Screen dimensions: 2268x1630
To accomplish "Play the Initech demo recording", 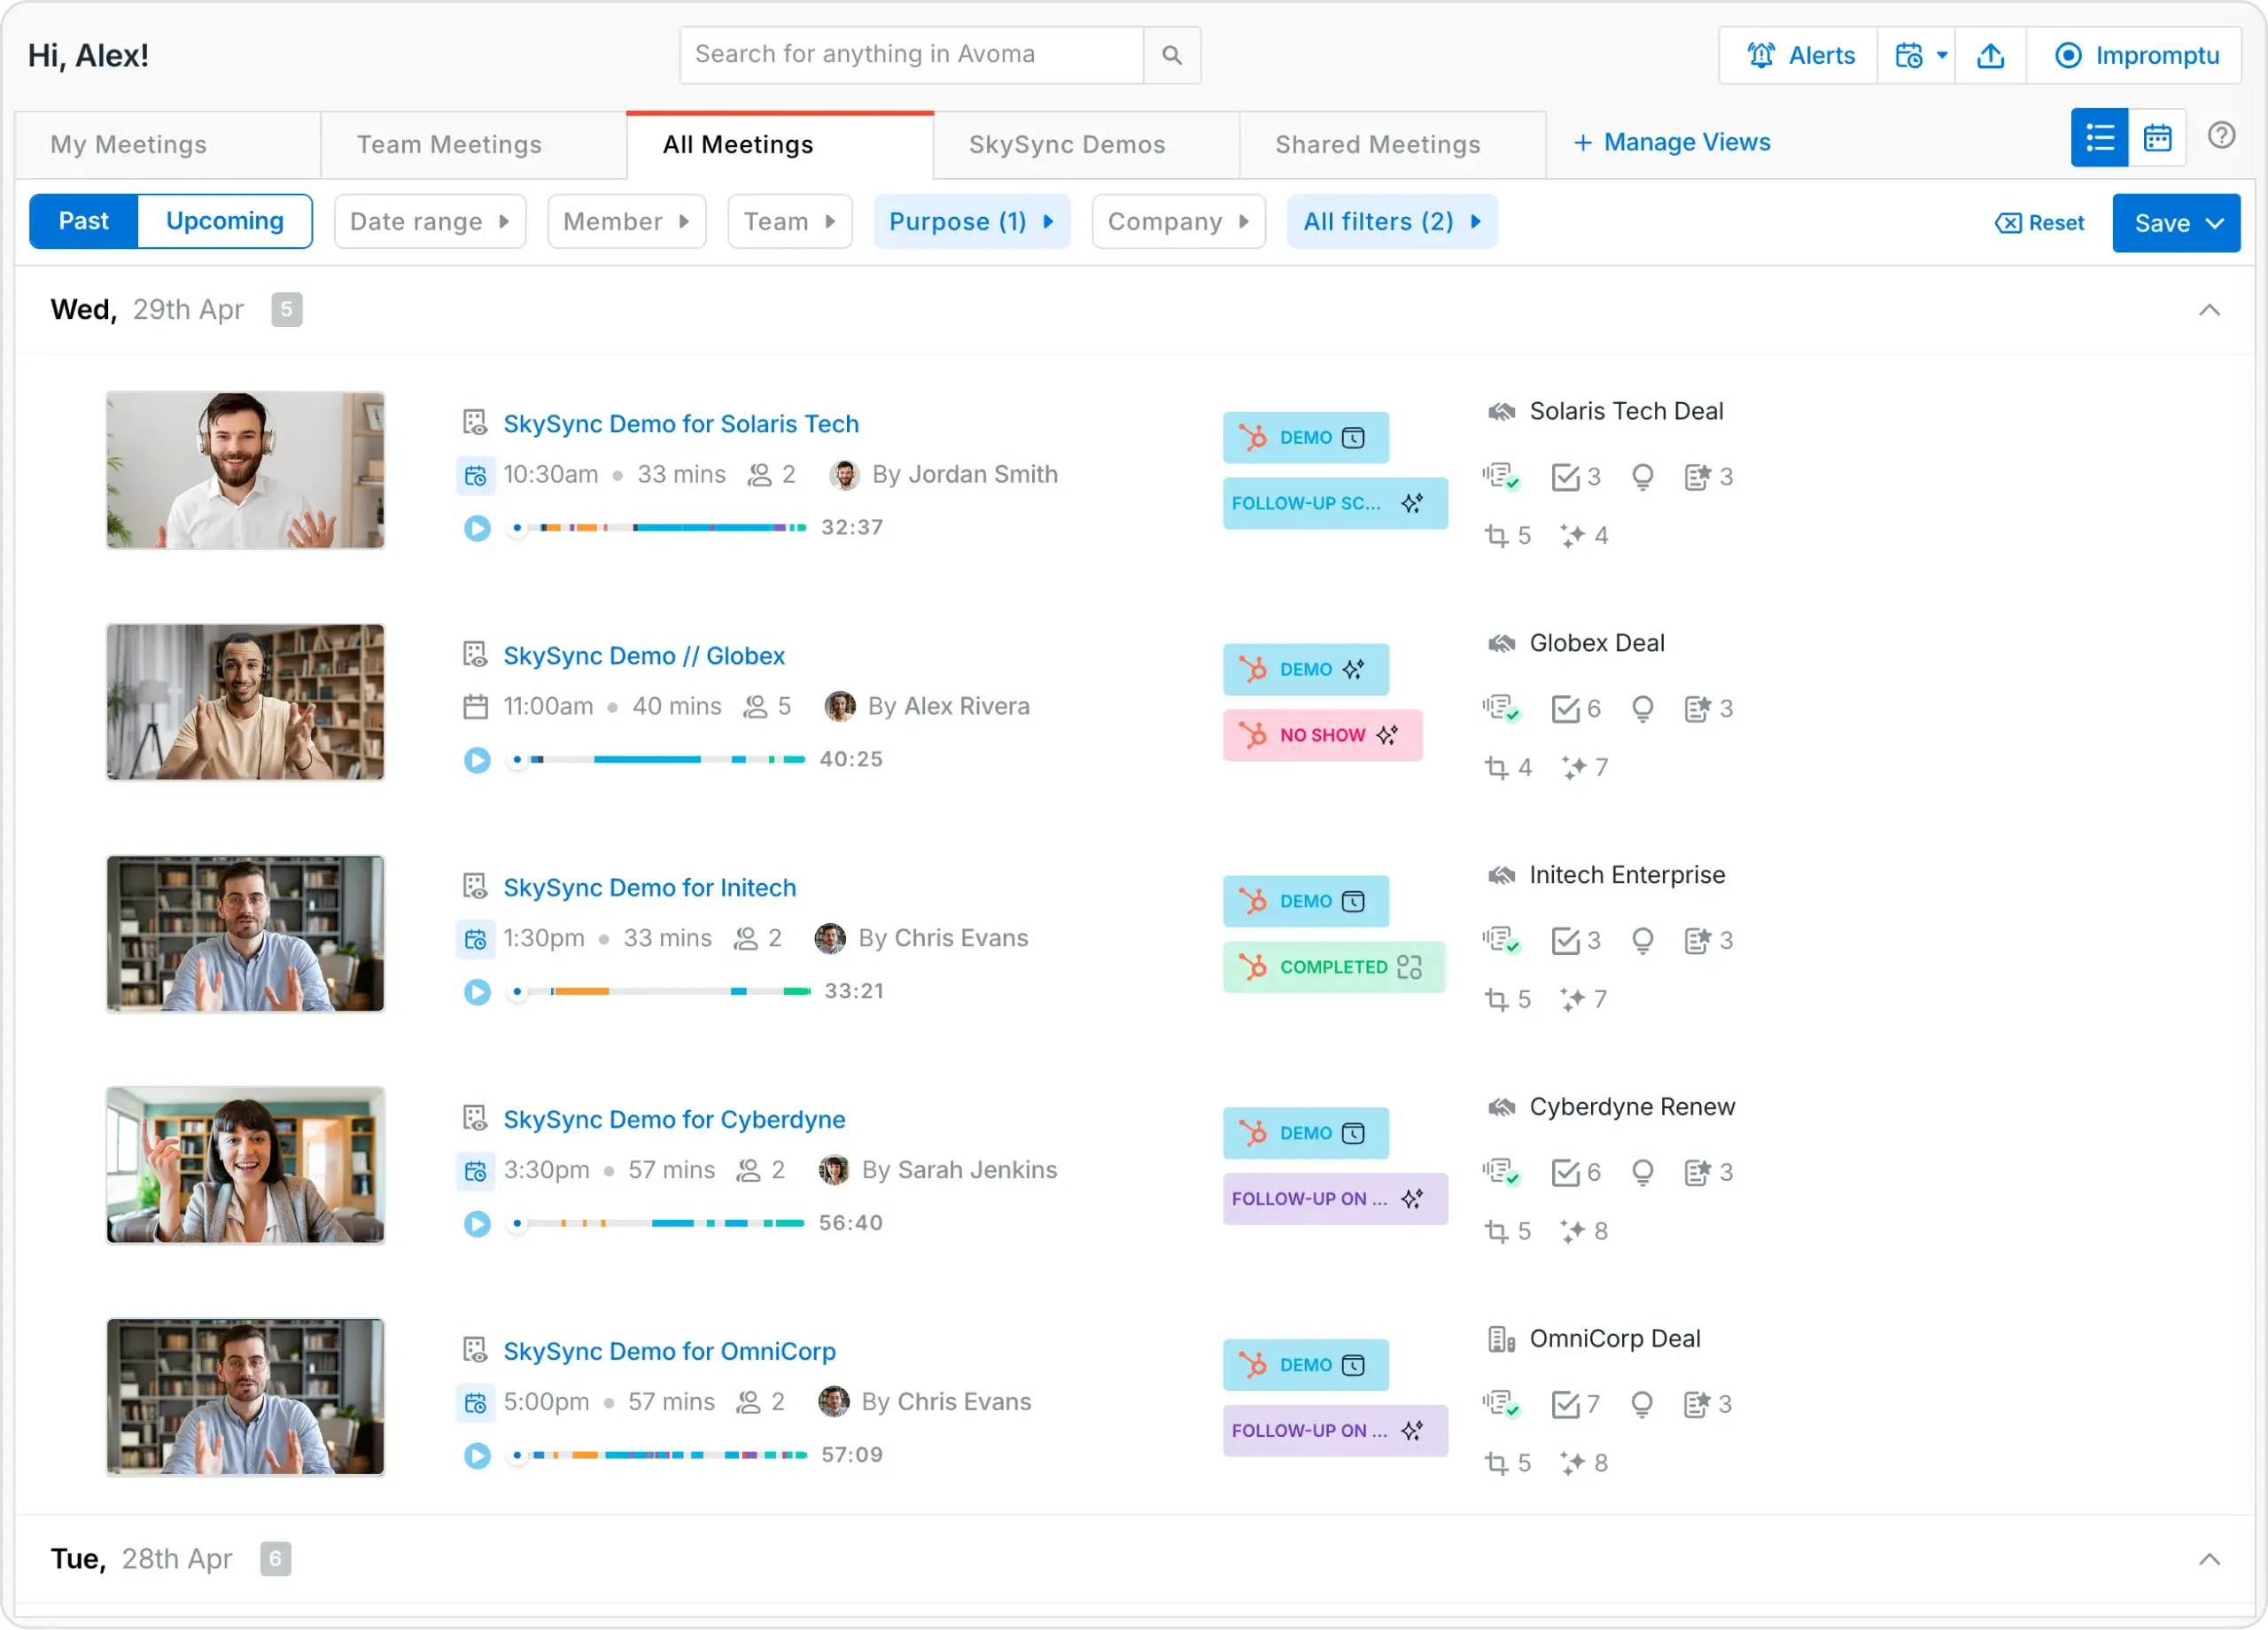I will 477,991.
